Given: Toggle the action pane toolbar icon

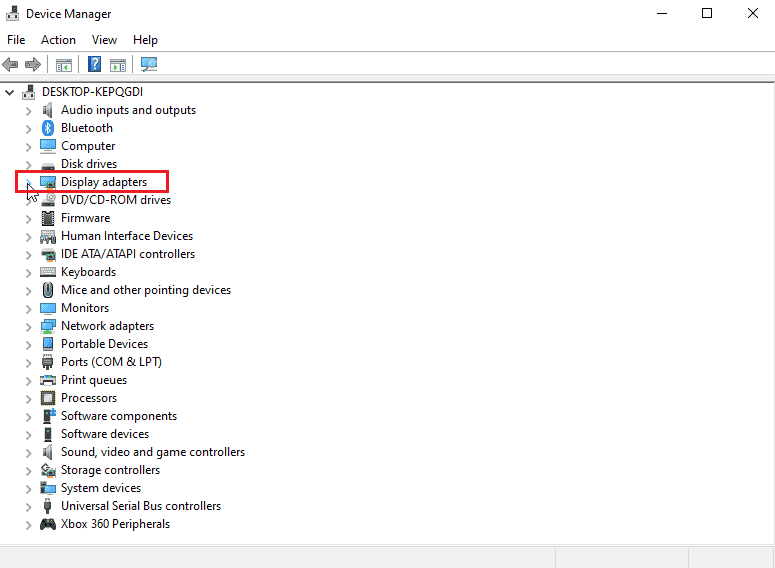Looking at the screenshot, I should (x=118, y=65).
